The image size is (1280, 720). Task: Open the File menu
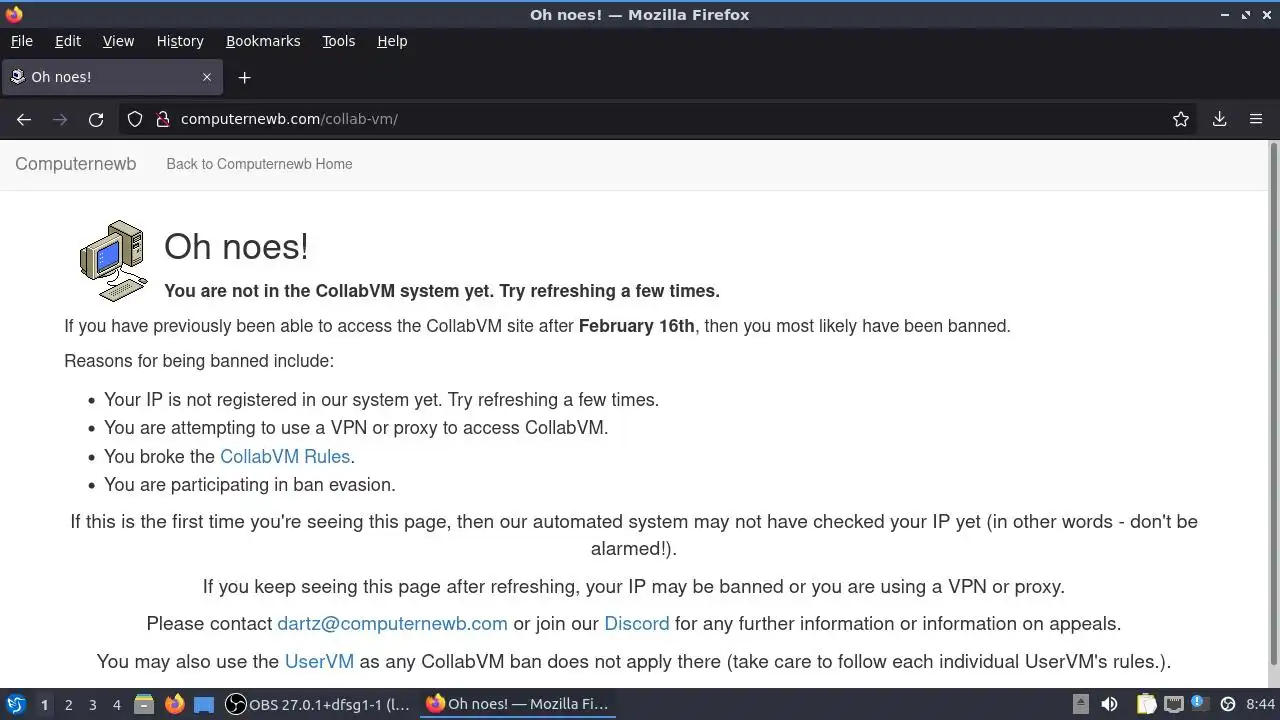[21, 41]
